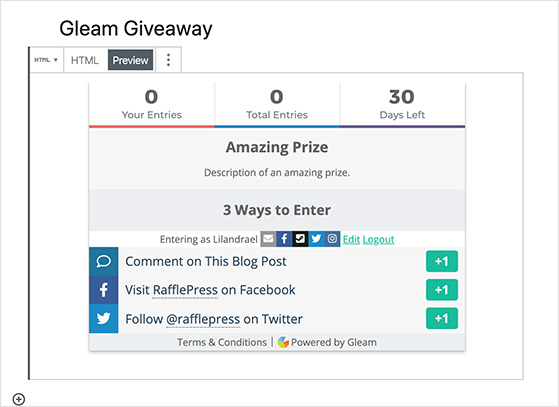The image size is (559, 407).
Task: Click the Steam icon in login row
Action: coord(300,239)
